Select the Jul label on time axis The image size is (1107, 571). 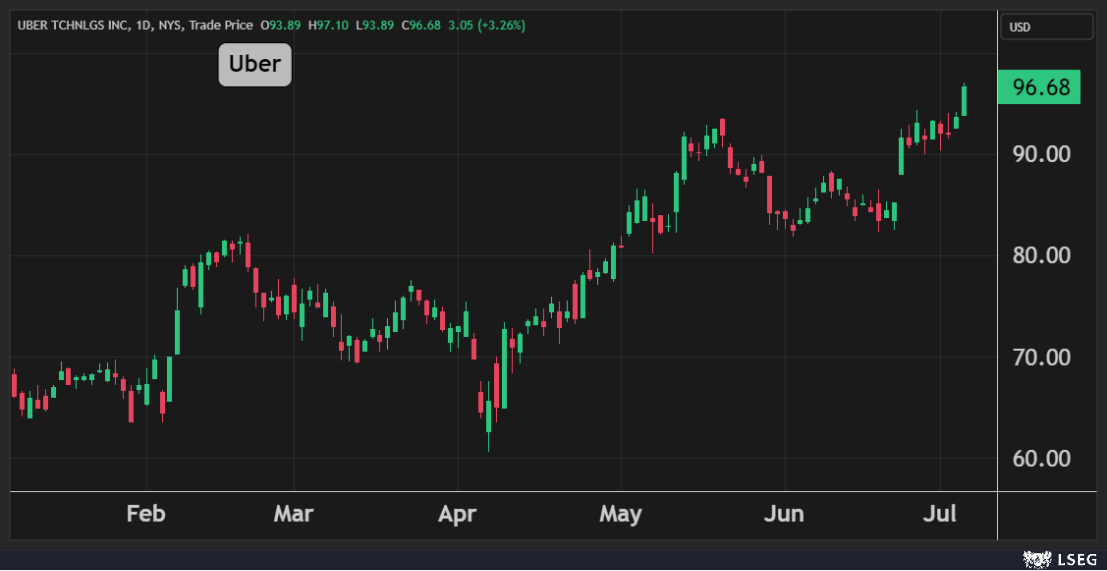pos(940,514)
